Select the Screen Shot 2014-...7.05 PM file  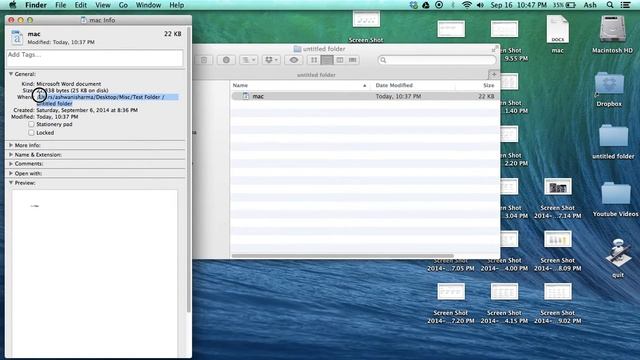[451, 264]
